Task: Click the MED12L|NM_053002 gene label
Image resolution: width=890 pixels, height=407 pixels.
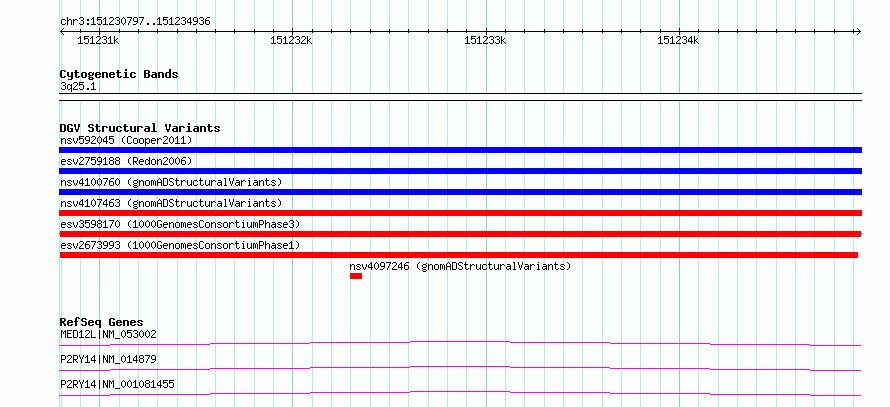Action: click(108, 334)
